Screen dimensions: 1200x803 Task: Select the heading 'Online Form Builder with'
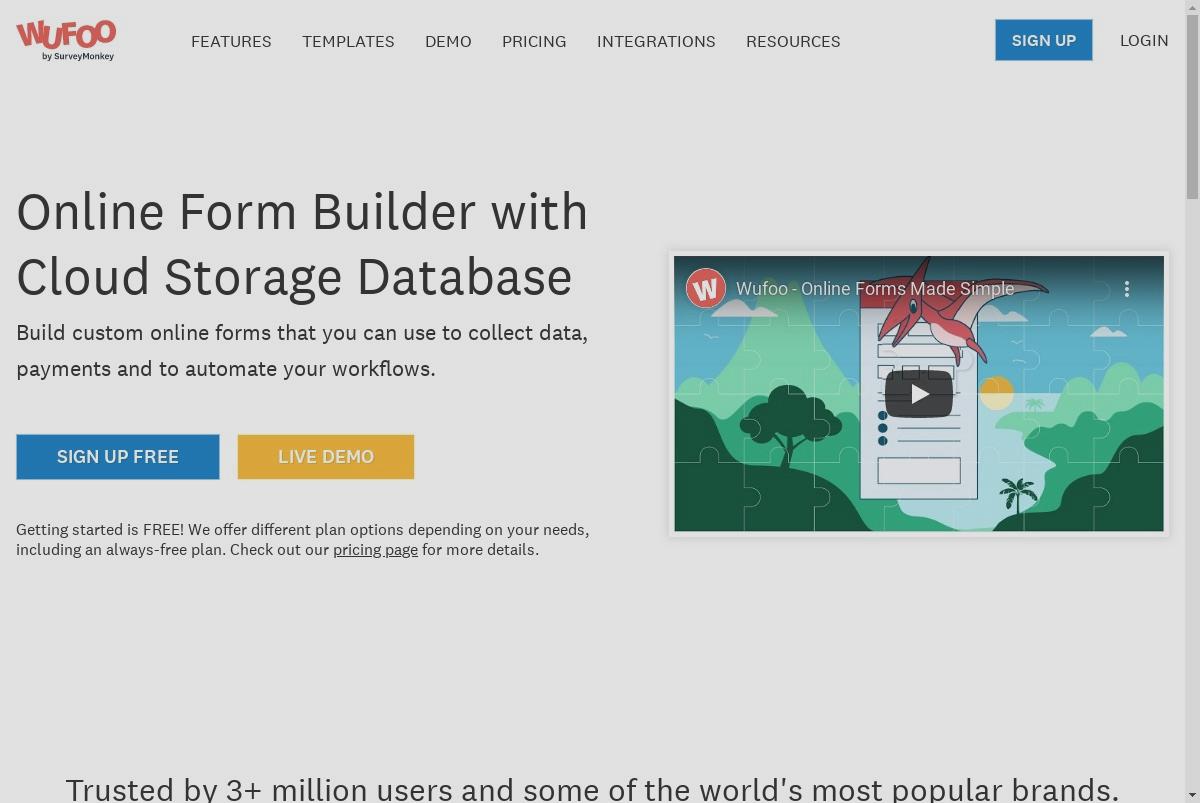pyautogui.click(x=302, y=212)
